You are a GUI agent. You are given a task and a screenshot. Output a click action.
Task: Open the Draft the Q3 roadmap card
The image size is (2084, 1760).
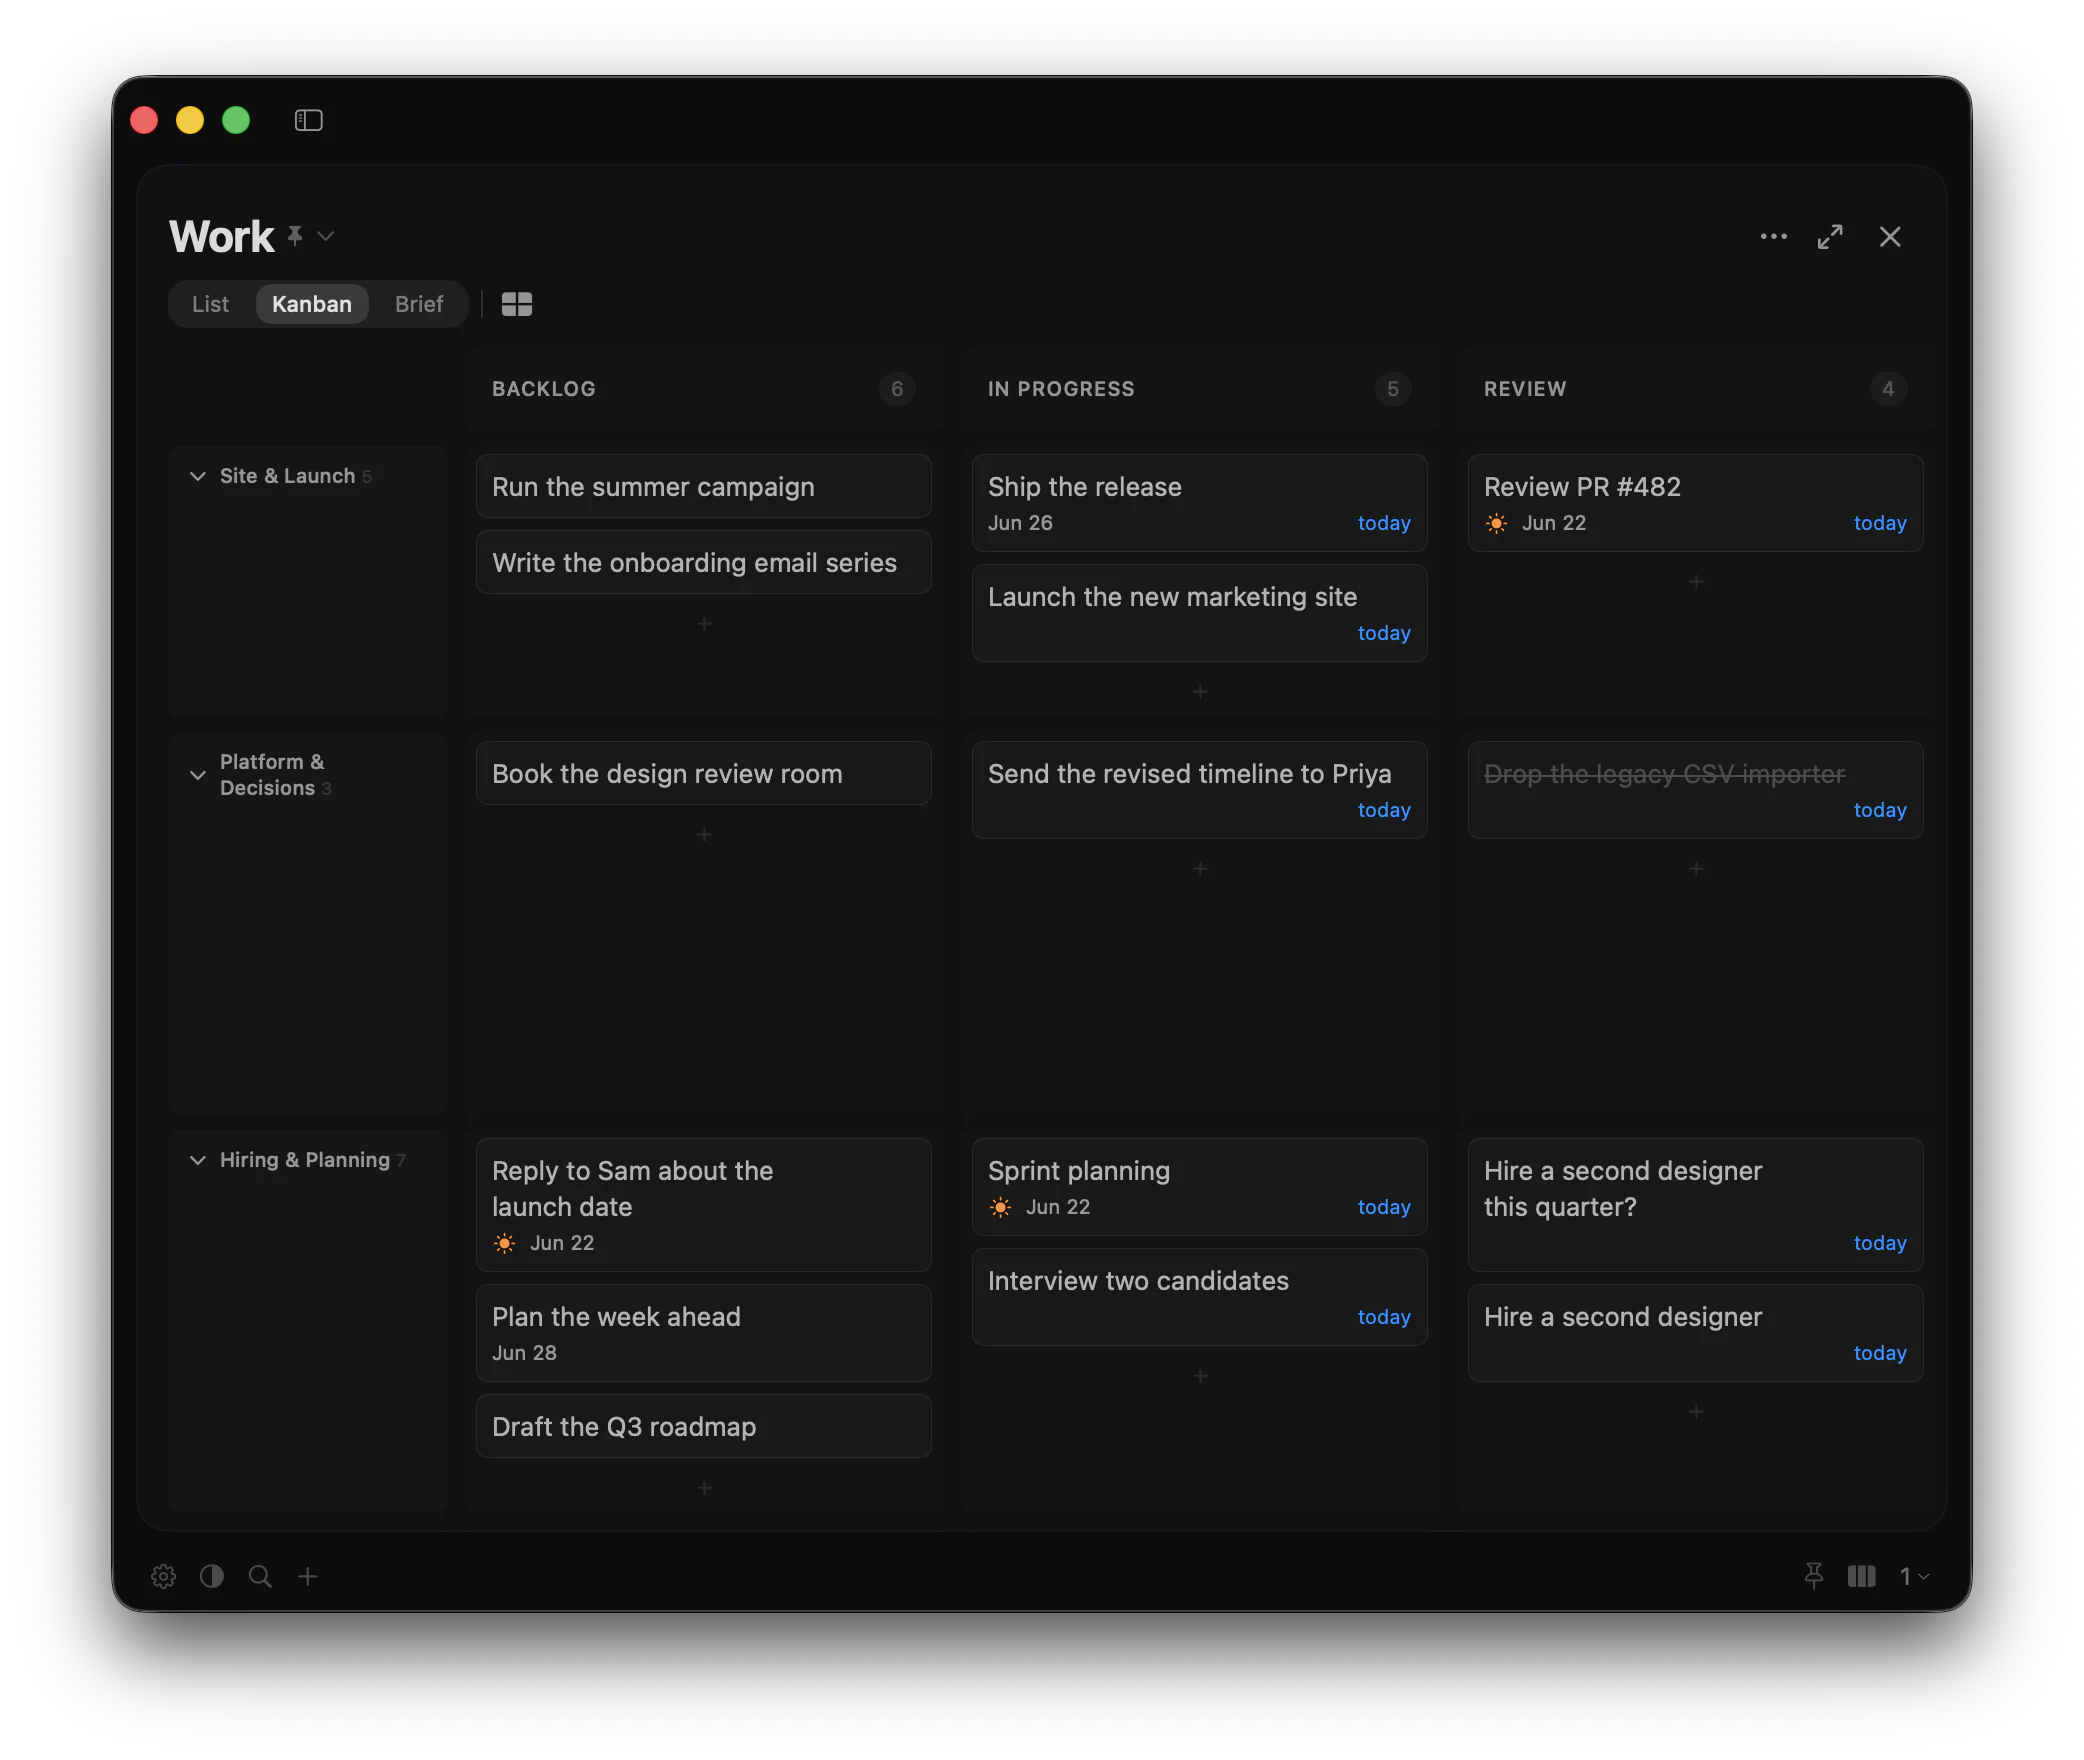click(x=704, y=1427)
